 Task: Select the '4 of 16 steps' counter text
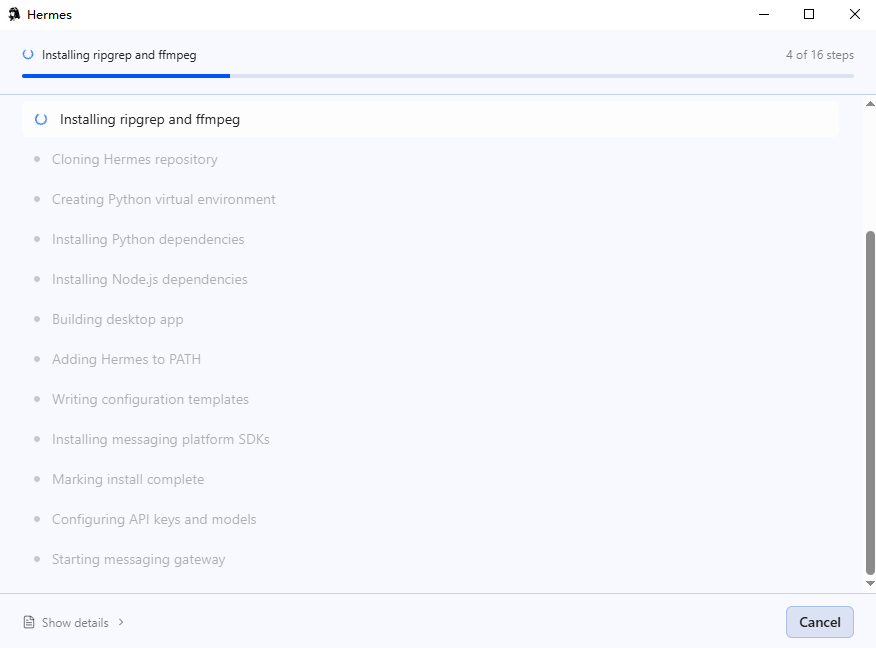[820, 55]
